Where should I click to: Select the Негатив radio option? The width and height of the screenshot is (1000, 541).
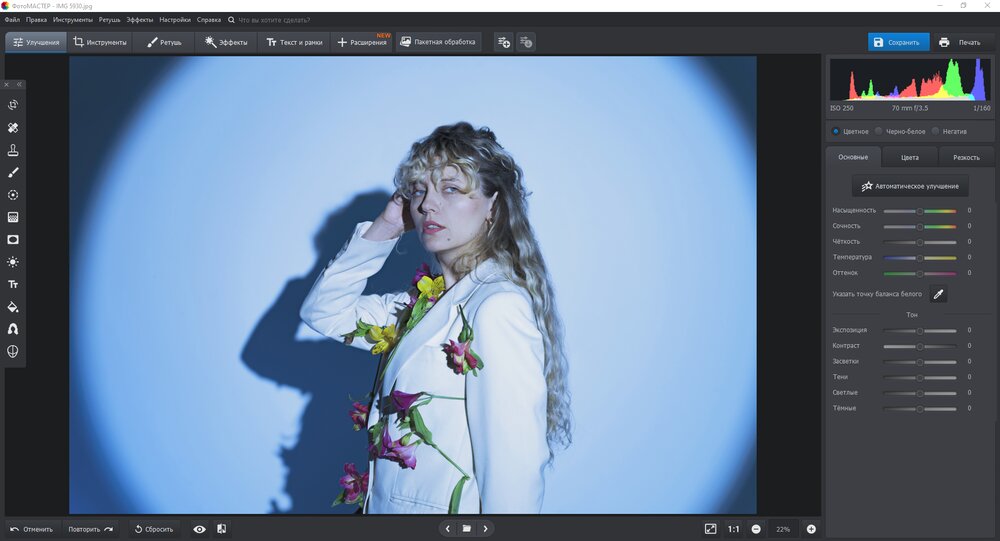coord(935,131)
